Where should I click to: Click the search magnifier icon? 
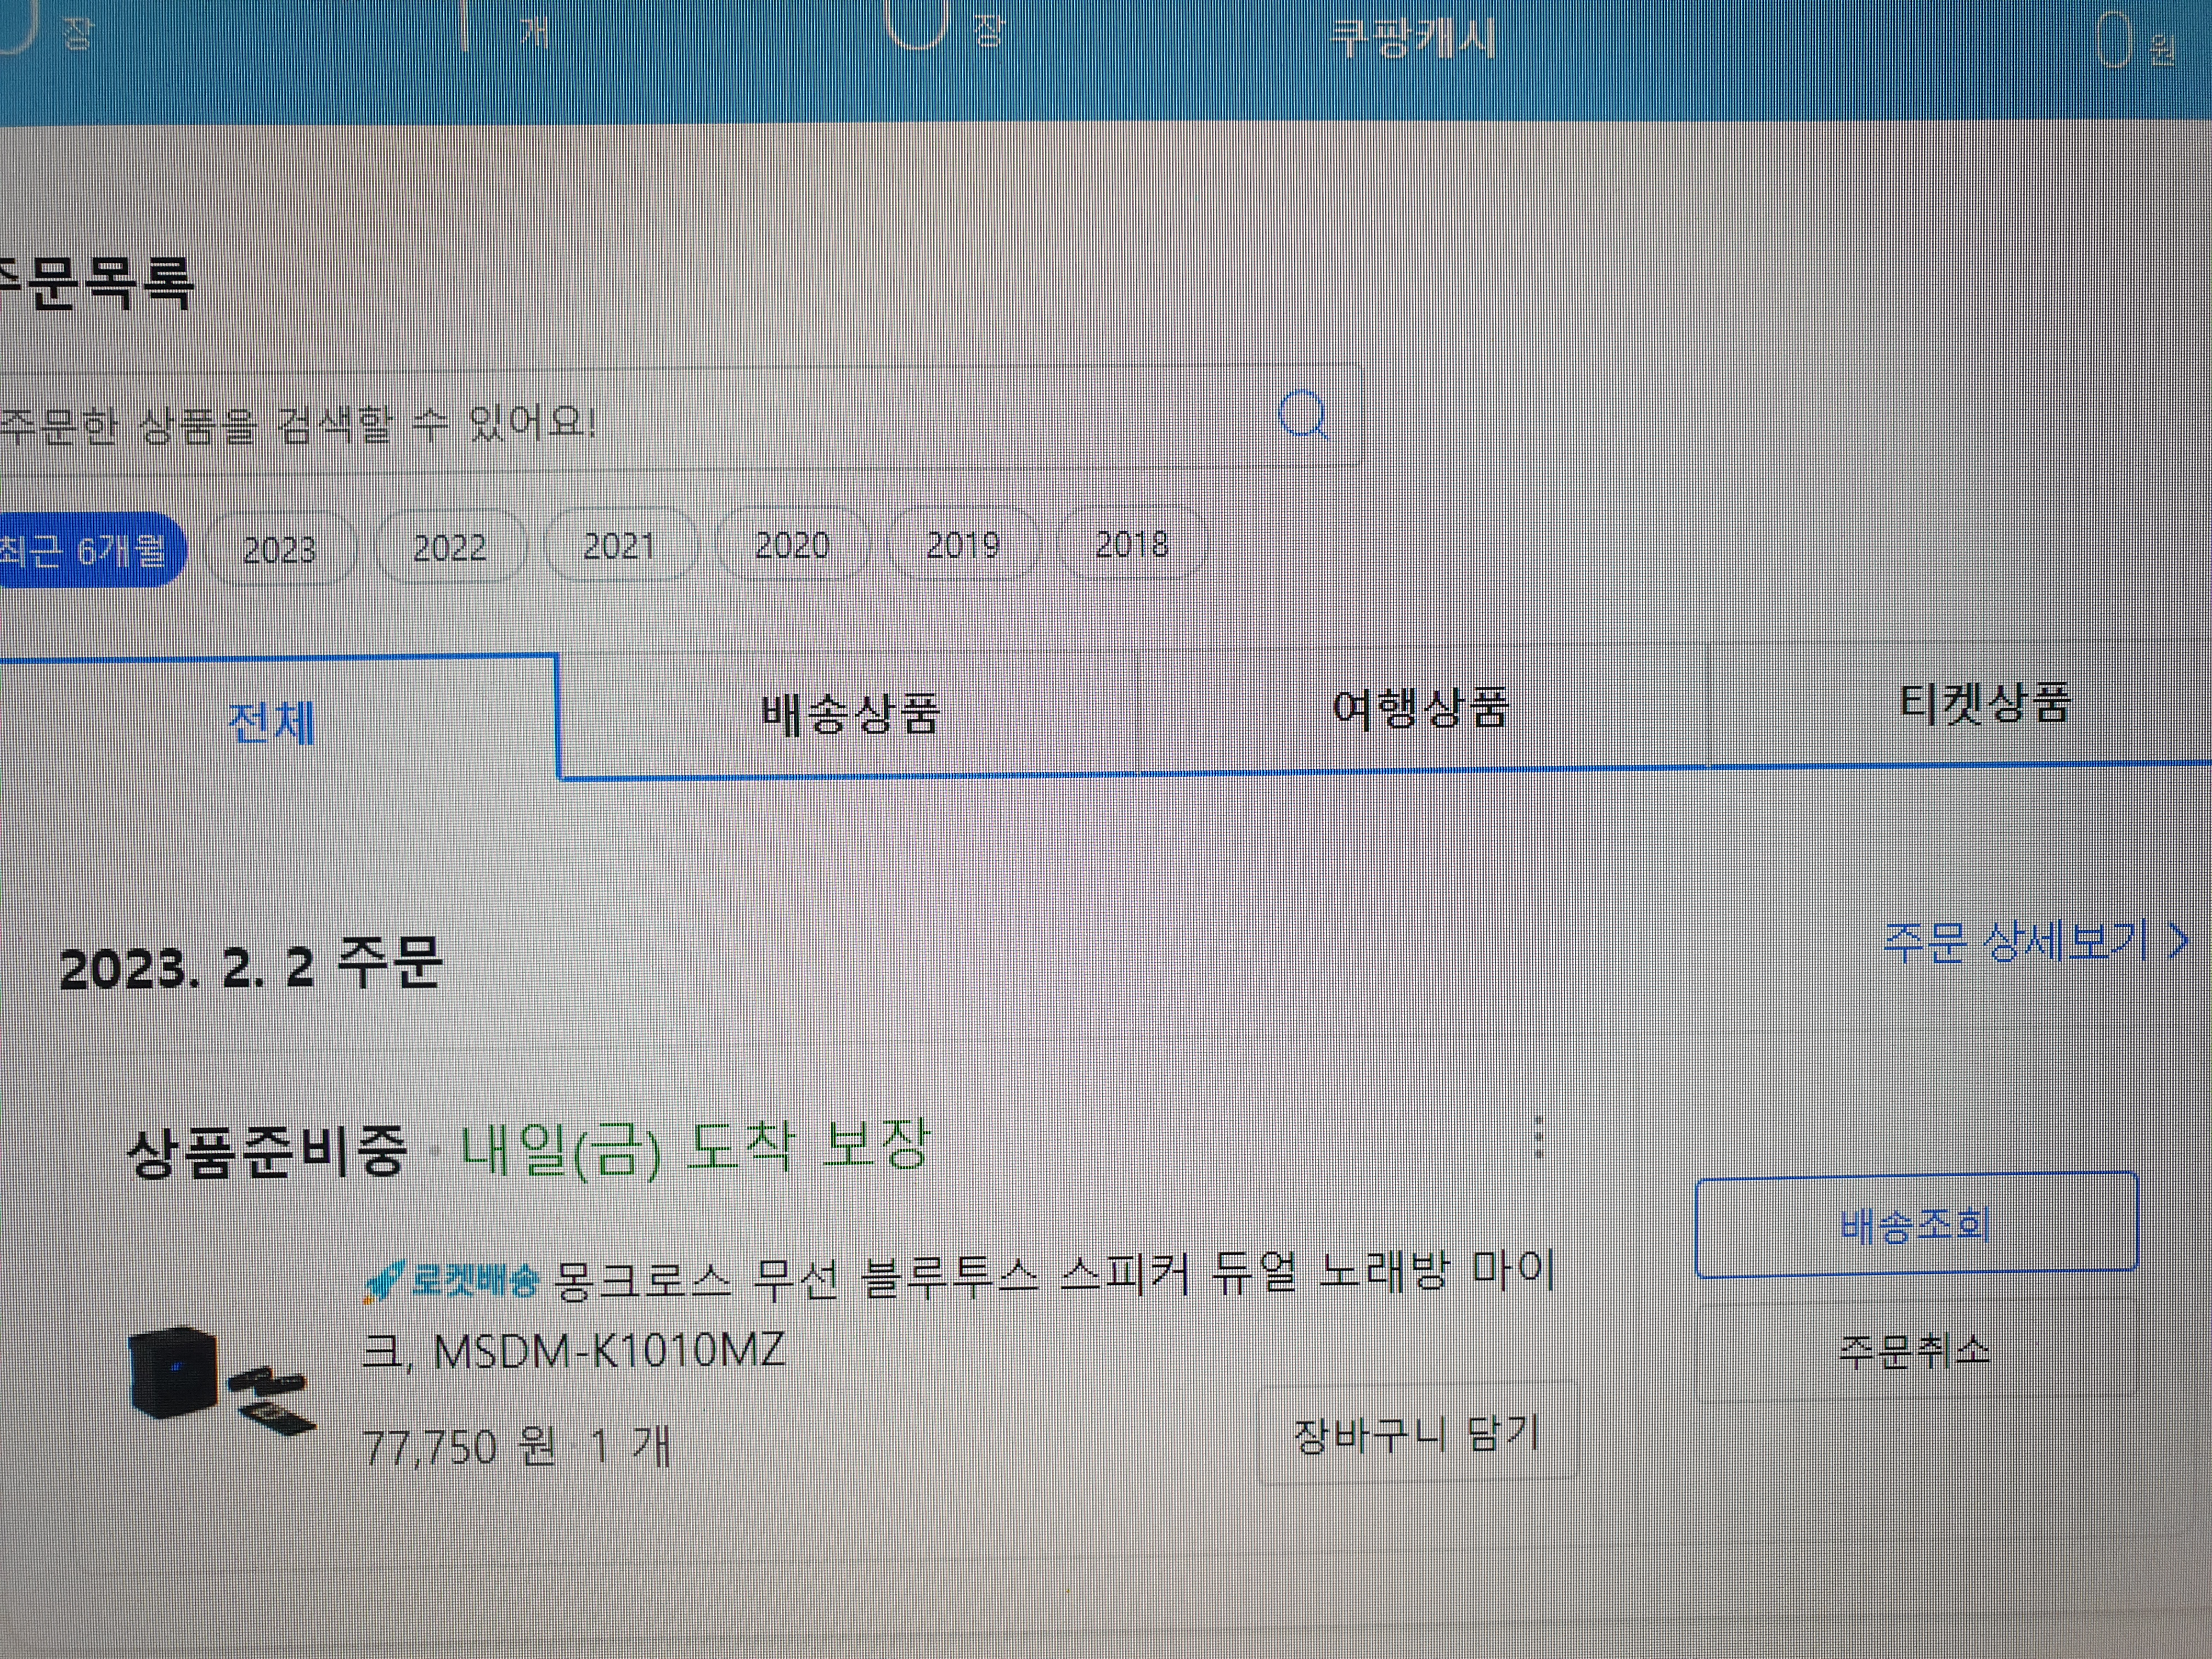[1303, 414]
